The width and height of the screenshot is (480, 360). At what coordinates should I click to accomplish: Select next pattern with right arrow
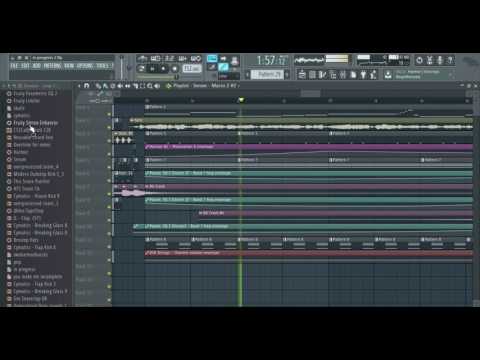pos(287,75)
